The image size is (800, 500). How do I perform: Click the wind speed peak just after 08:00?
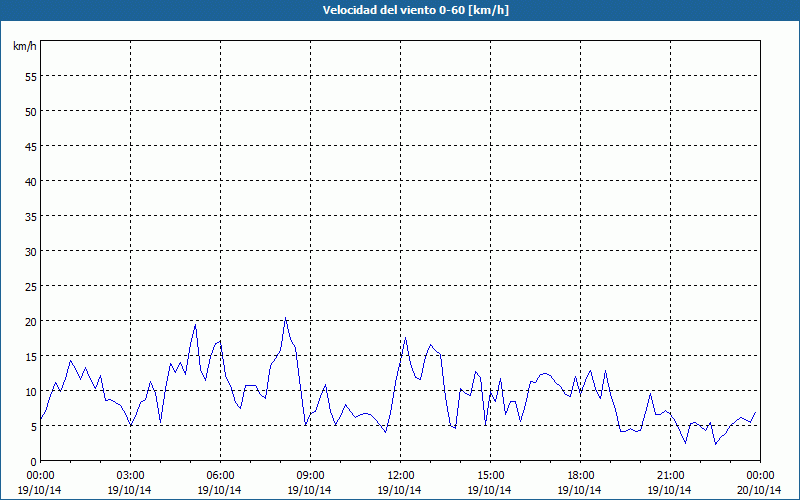(x=285, y=318)
